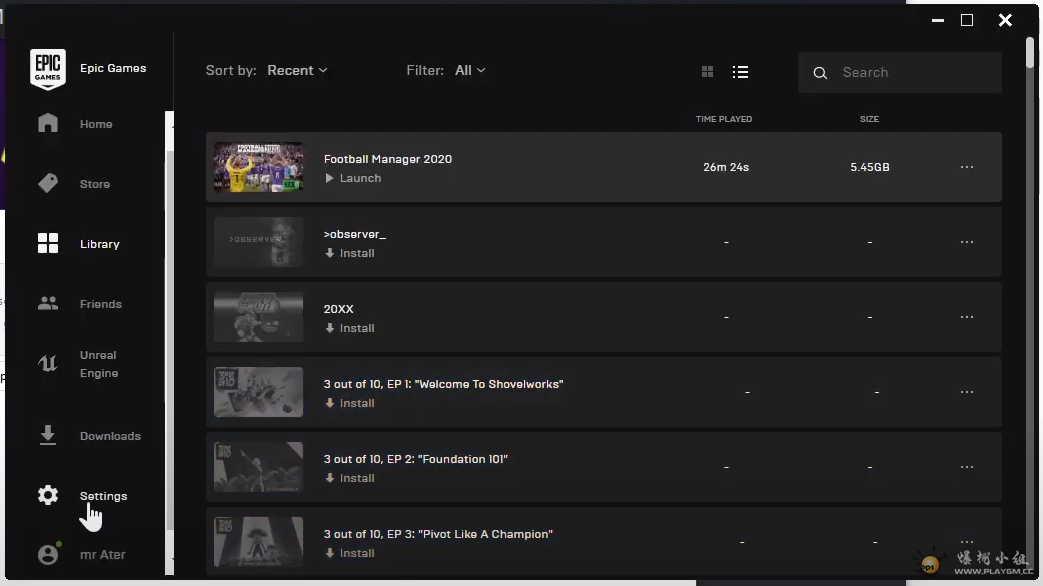Click the Epic Games title text
This screenshot has width=1043, height=586.
tap(113, 69)
